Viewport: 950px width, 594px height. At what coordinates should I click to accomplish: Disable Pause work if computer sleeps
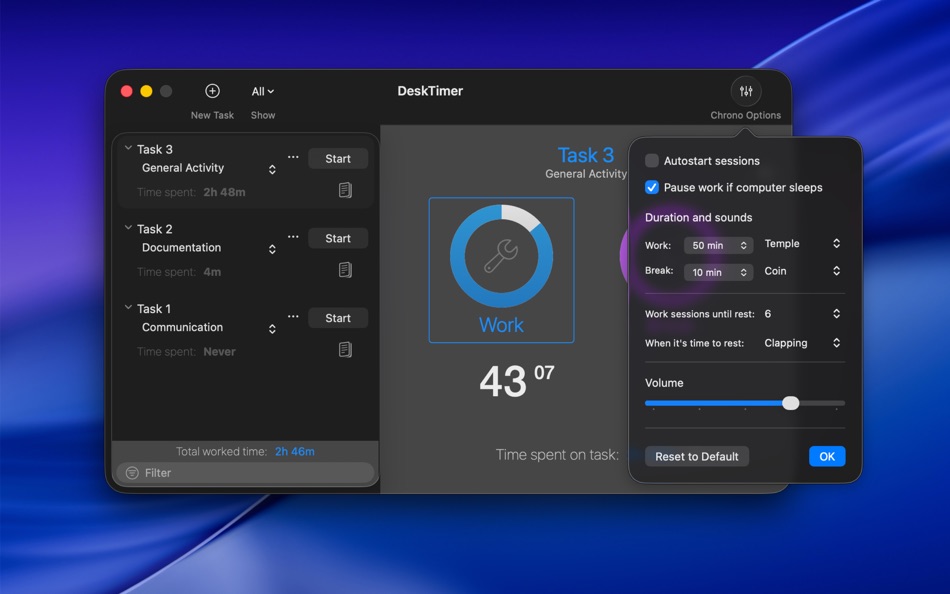(x=651, y=187)
